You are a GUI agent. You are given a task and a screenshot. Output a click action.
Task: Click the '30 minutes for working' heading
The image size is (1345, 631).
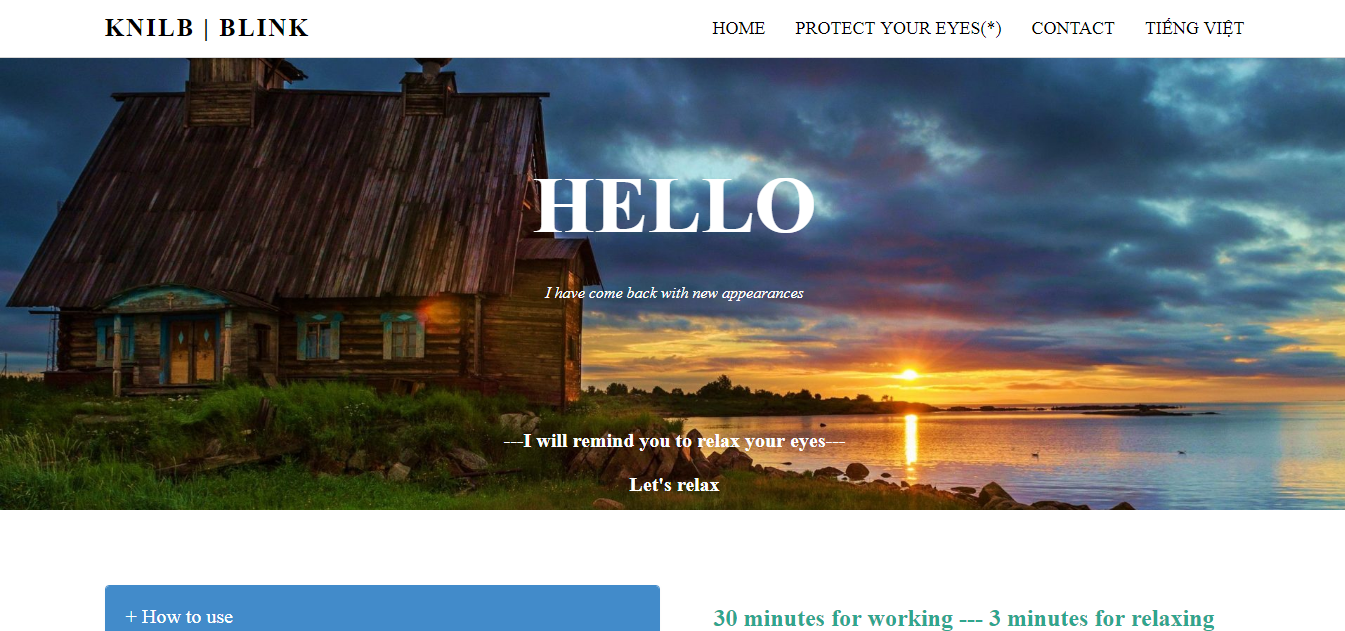(x=964, y=619)
